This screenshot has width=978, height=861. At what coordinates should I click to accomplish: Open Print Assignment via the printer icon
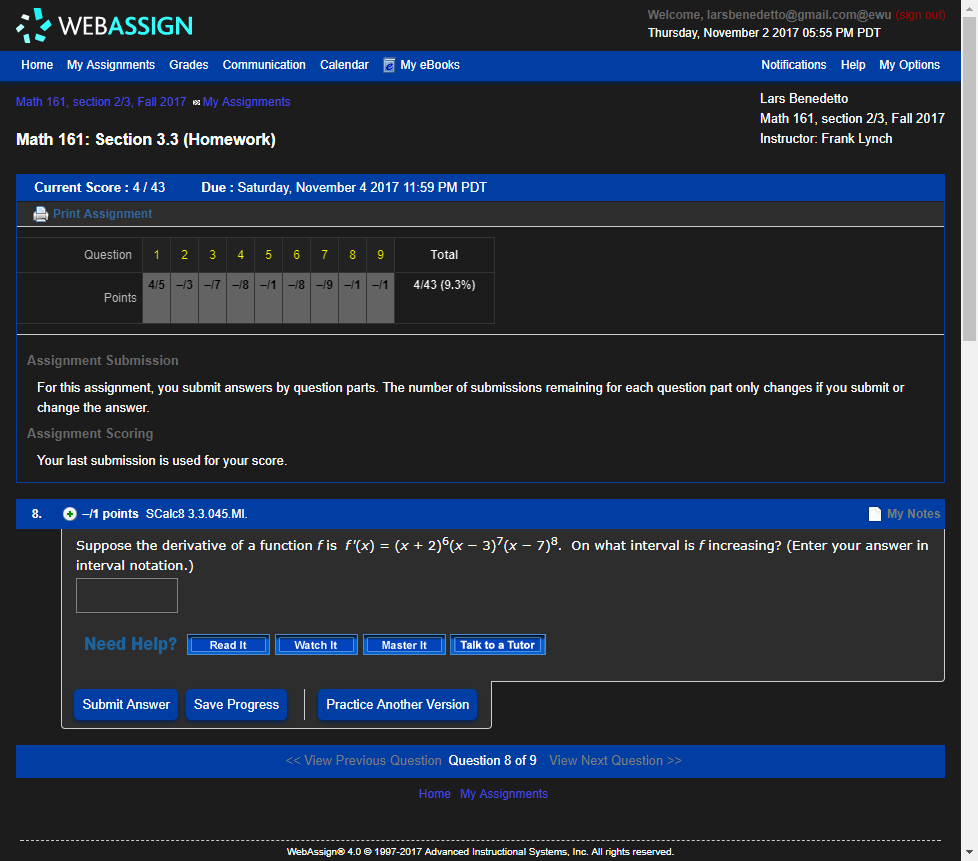(40, 213)
